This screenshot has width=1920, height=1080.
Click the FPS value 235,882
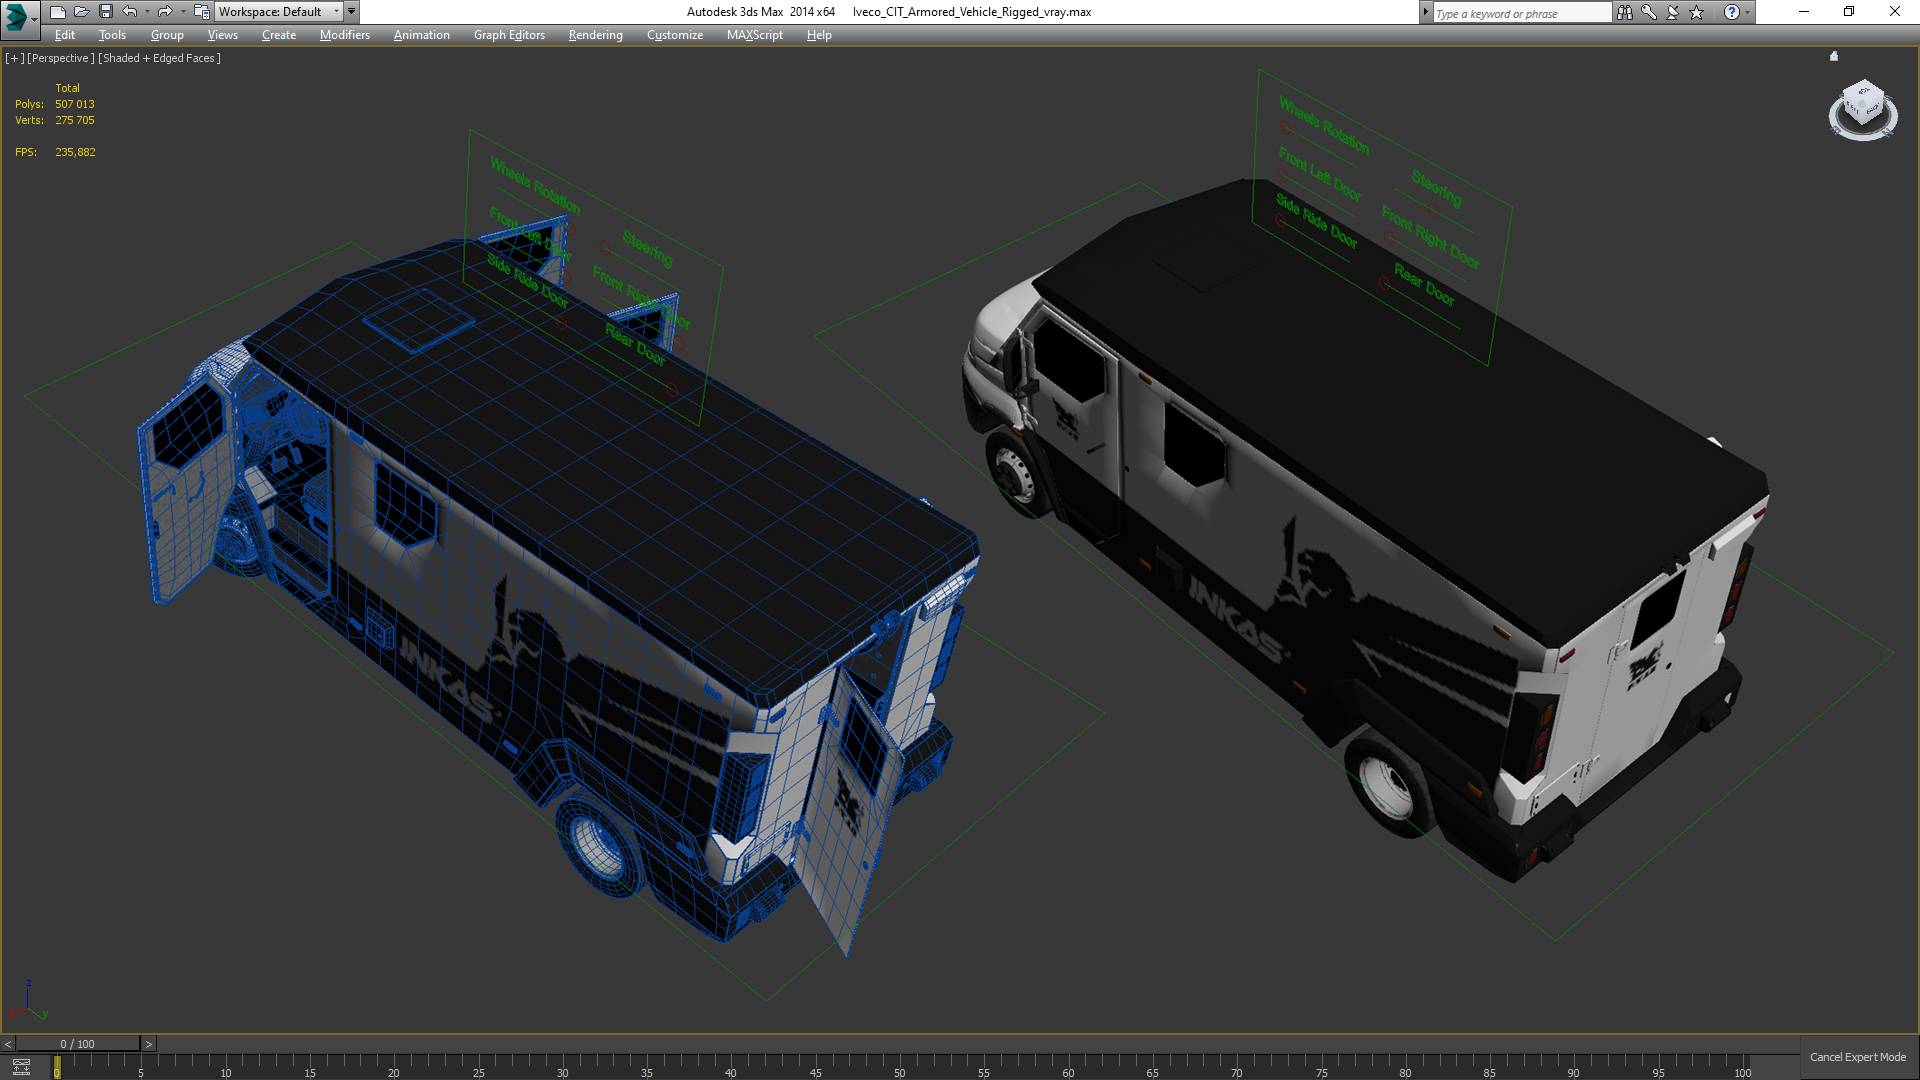pyautogui.click(x=76, y=152)
